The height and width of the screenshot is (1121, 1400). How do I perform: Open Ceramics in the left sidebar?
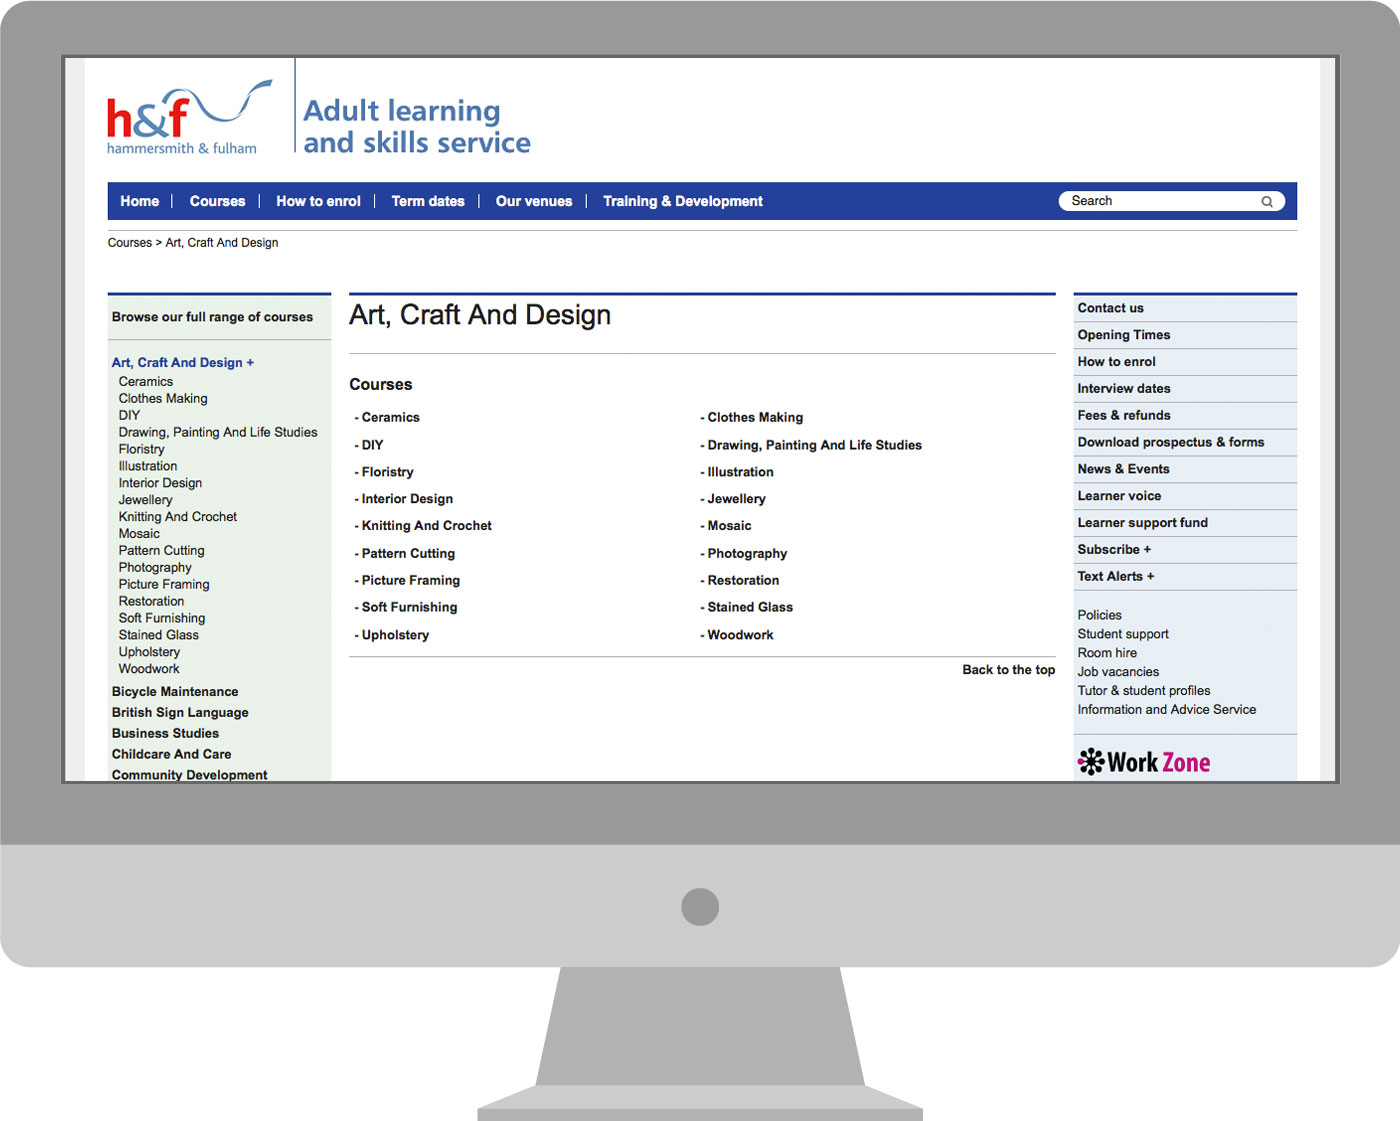(x=146, y=381)
